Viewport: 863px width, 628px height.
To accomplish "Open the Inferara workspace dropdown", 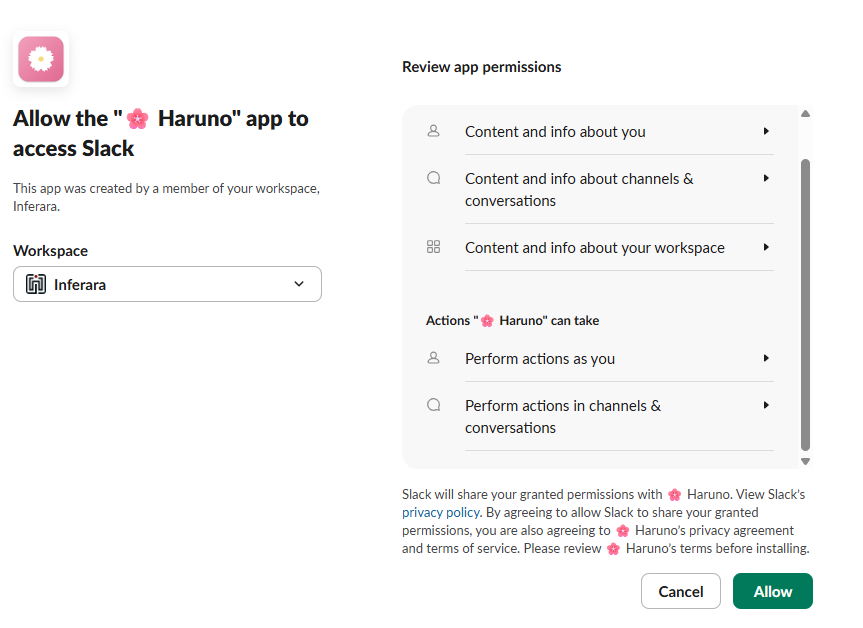I will point(167,284).
